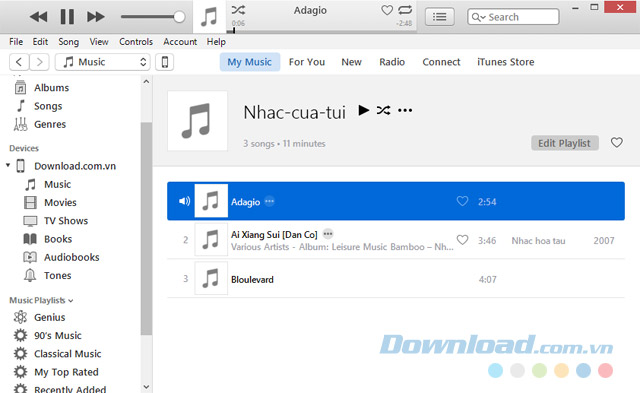640x393 pixels.
Task: Click into the Search field
Action: (x=513, y=17)
